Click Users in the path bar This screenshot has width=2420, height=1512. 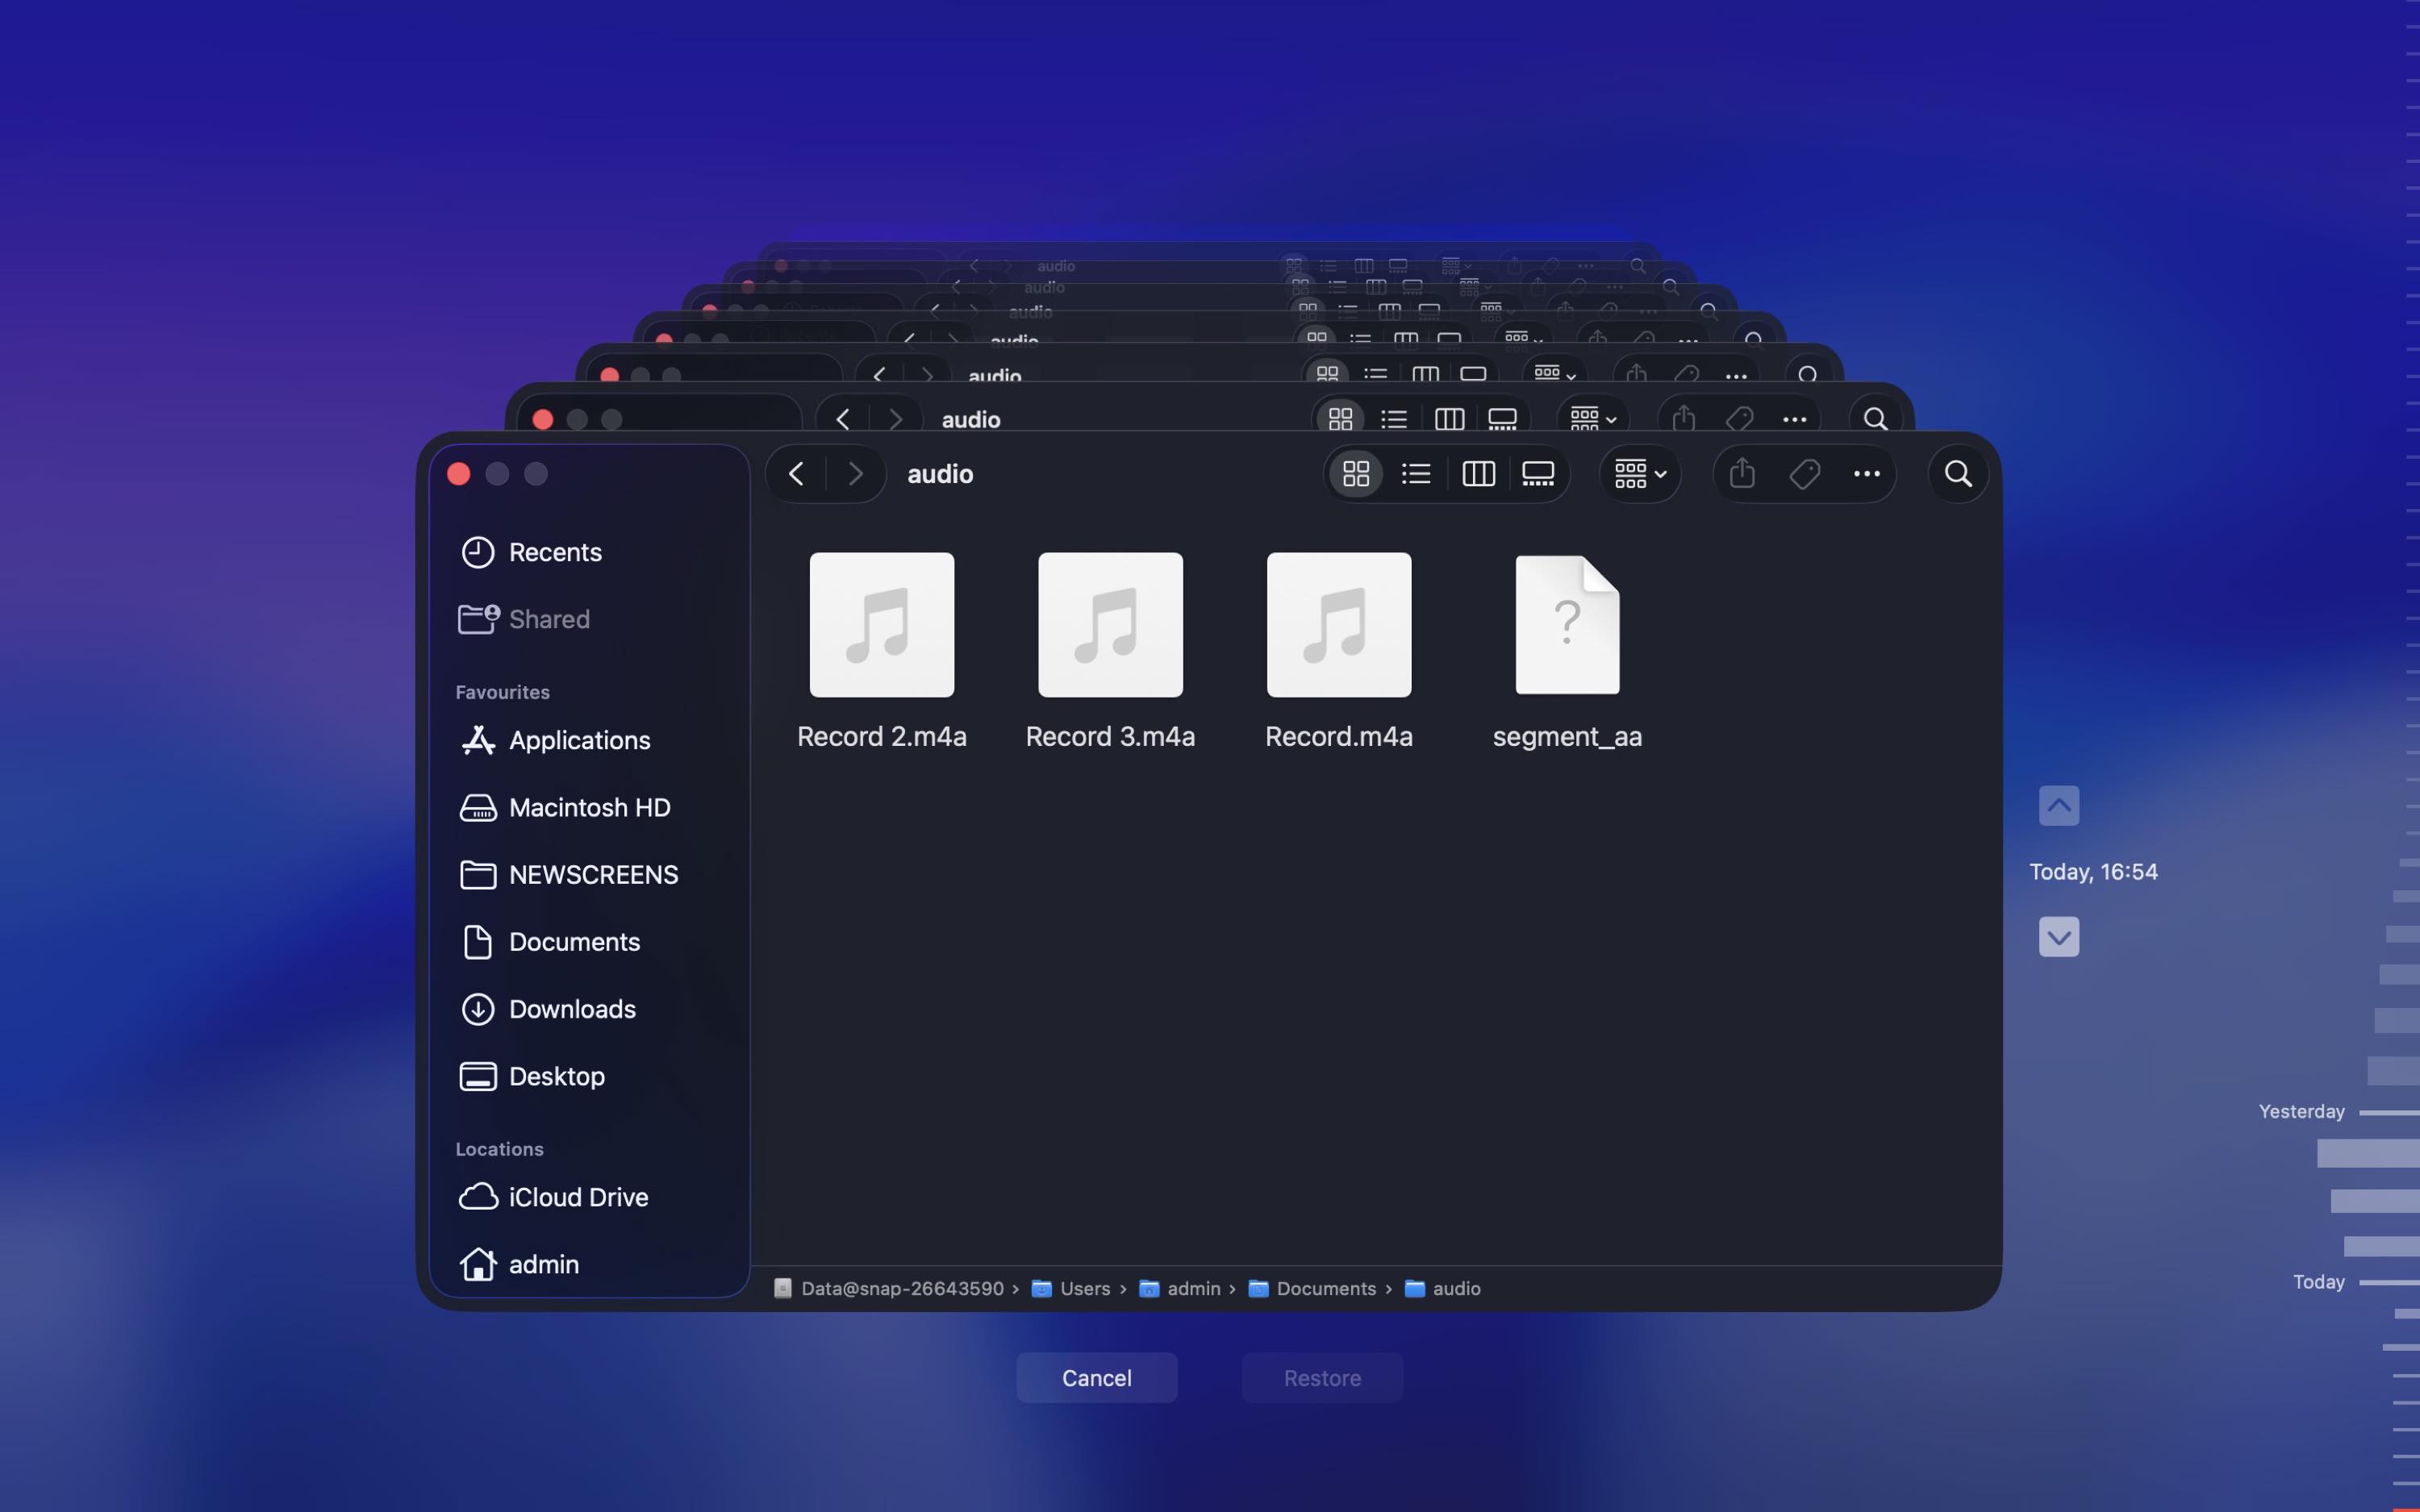[1071, 1288]
